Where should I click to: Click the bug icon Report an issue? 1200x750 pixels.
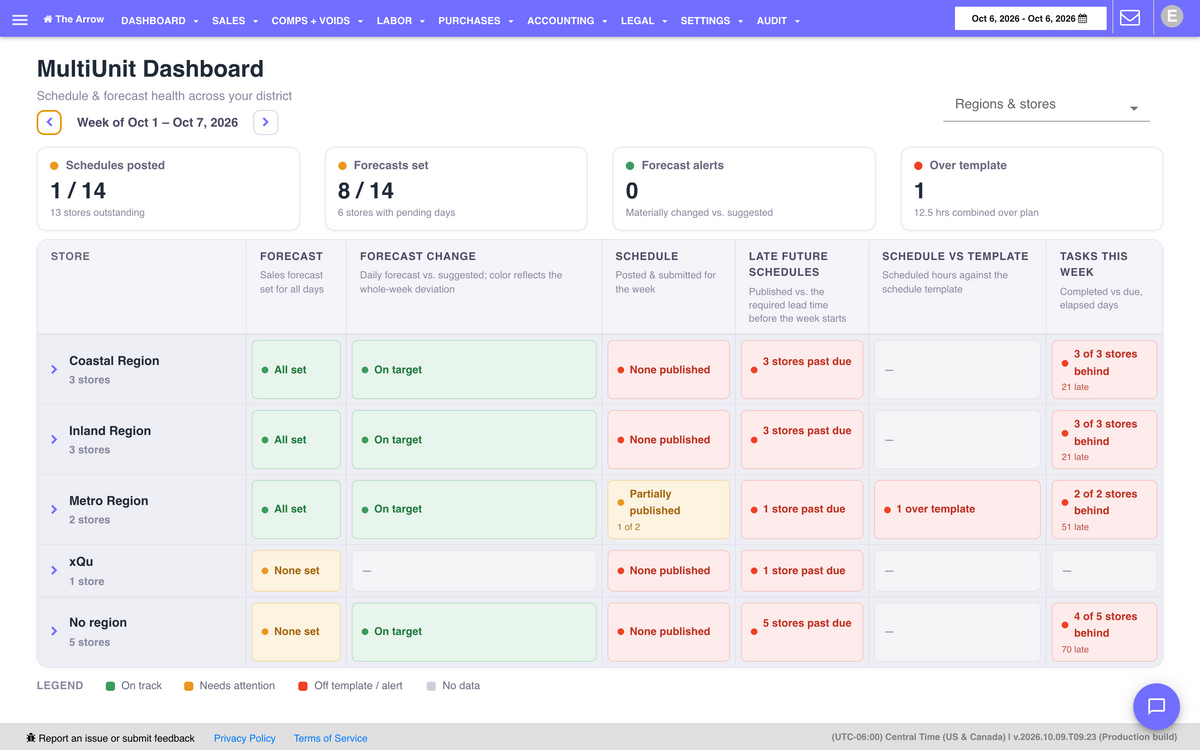31,738
